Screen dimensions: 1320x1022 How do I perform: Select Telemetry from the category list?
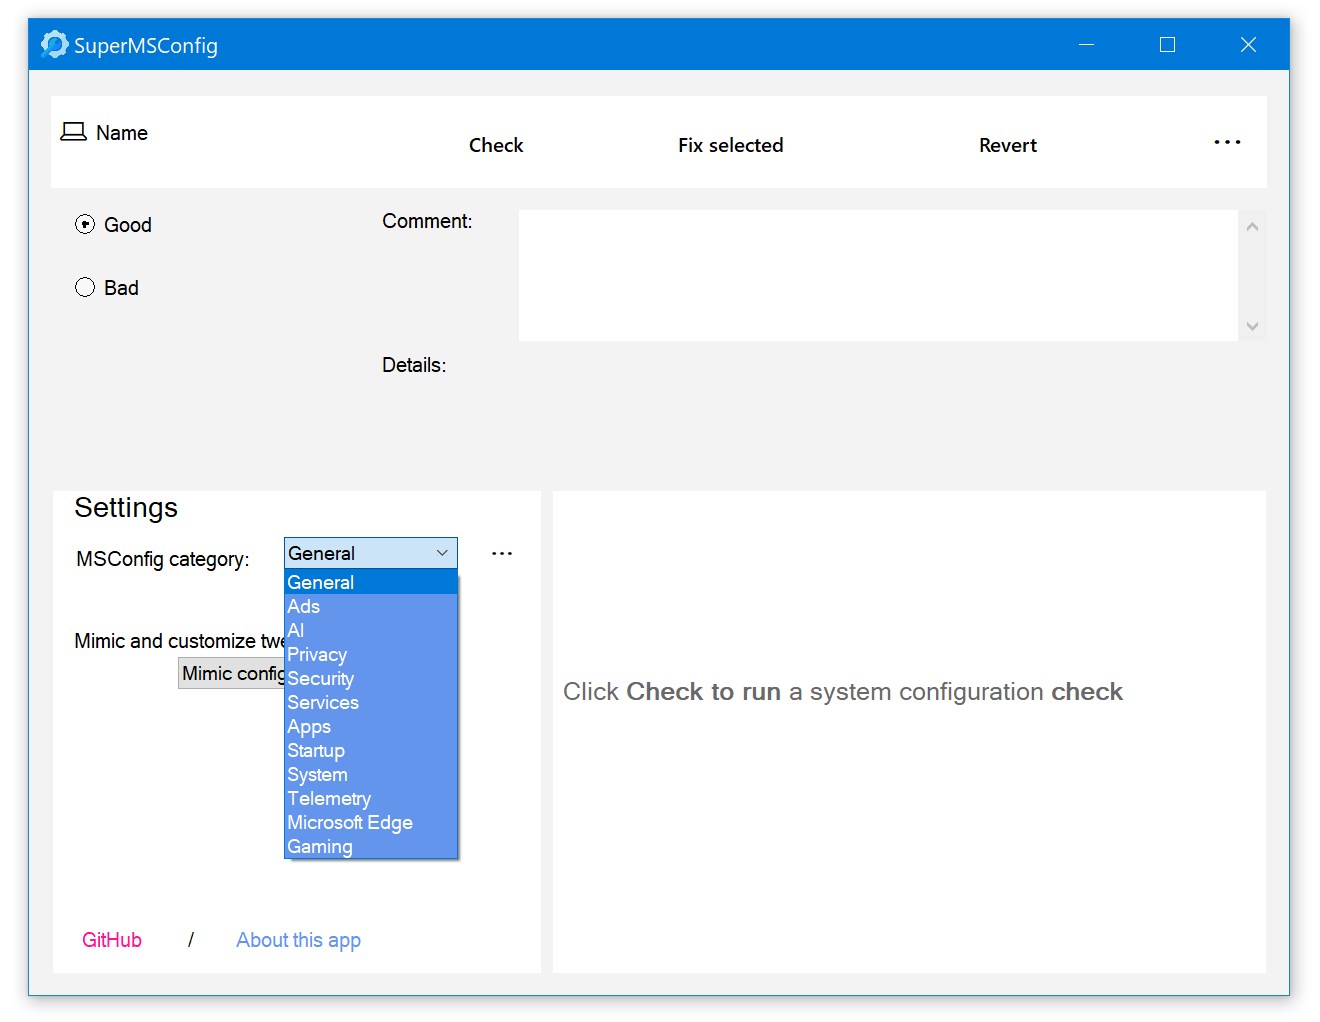click(x=329, y=798)
